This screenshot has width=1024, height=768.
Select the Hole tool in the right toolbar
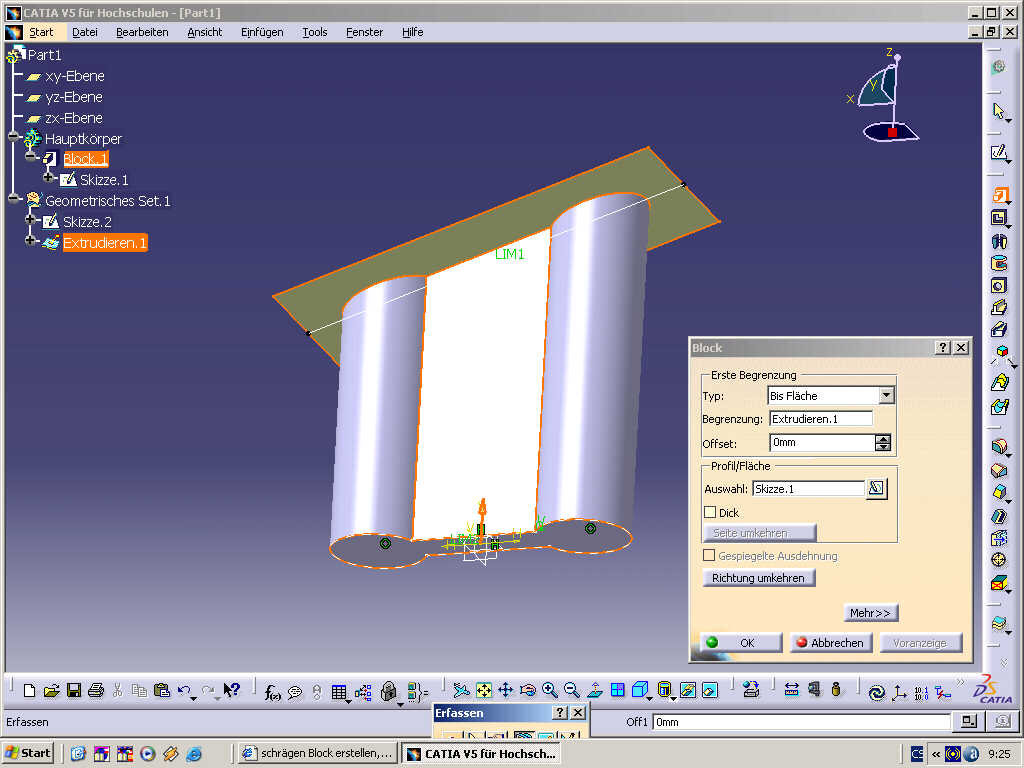click(x=999, y=285)
